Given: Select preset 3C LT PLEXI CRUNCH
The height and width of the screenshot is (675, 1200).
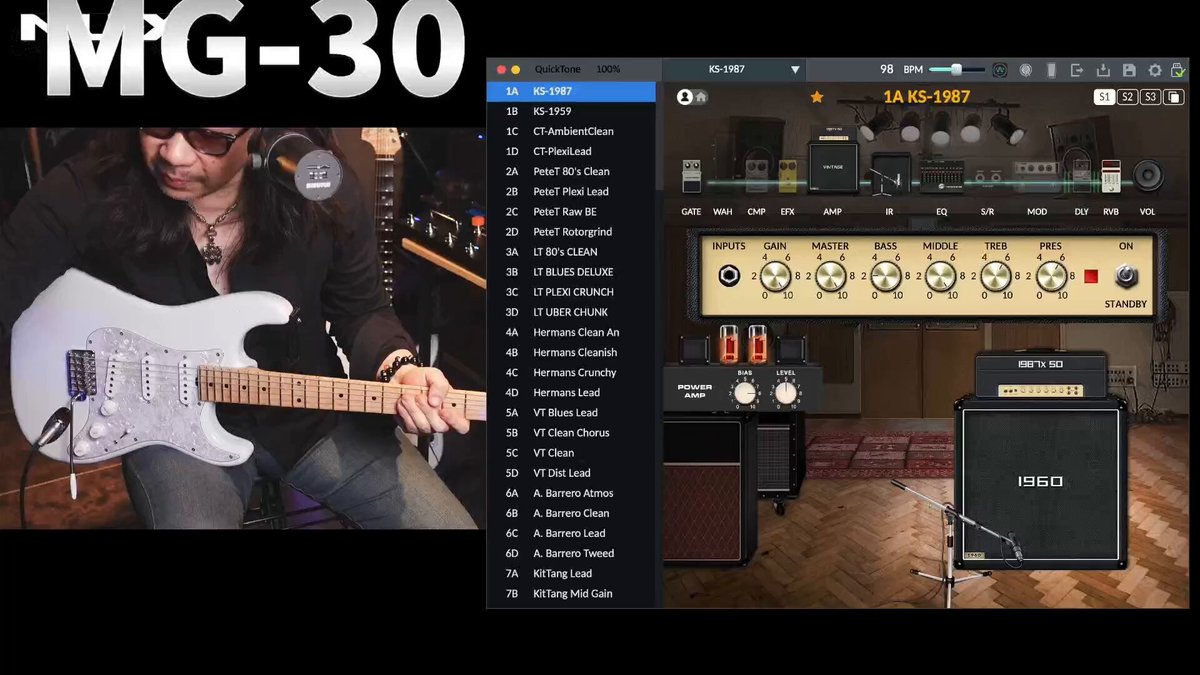Looking at the screenshot, I should [571, 292].
